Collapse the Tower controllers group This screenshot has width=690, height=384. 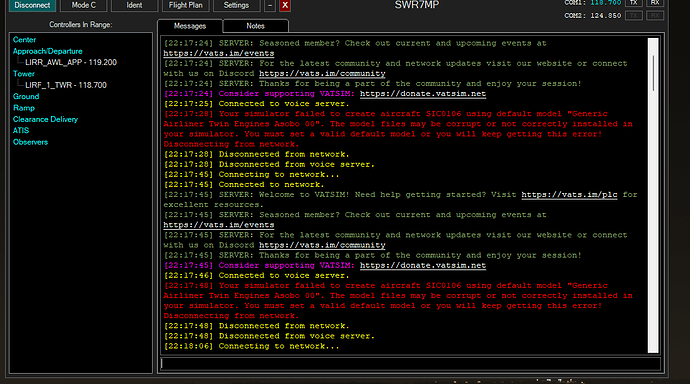coord(24,74)
